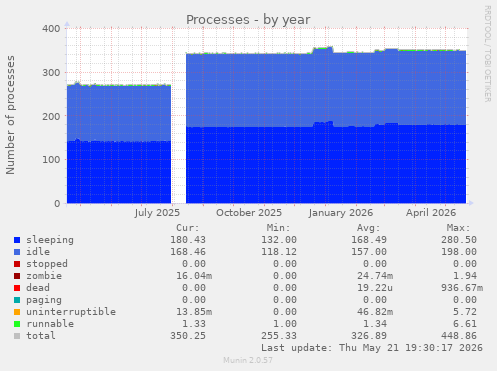Click the 'July 2025' axis label

point(157,213)
